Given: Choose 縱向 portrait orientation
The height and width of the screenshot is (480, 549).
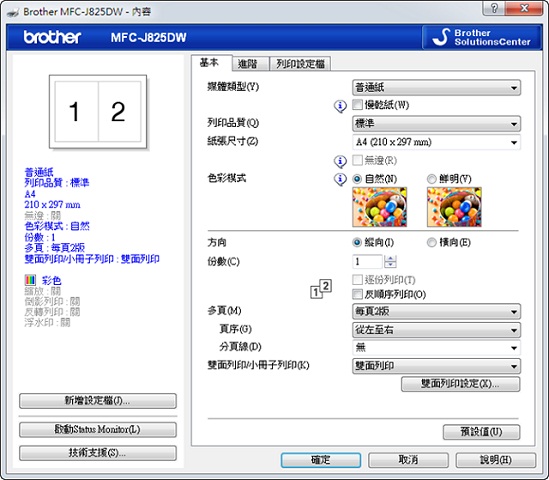Looking at the screenshot, I should tap(357, 242).
